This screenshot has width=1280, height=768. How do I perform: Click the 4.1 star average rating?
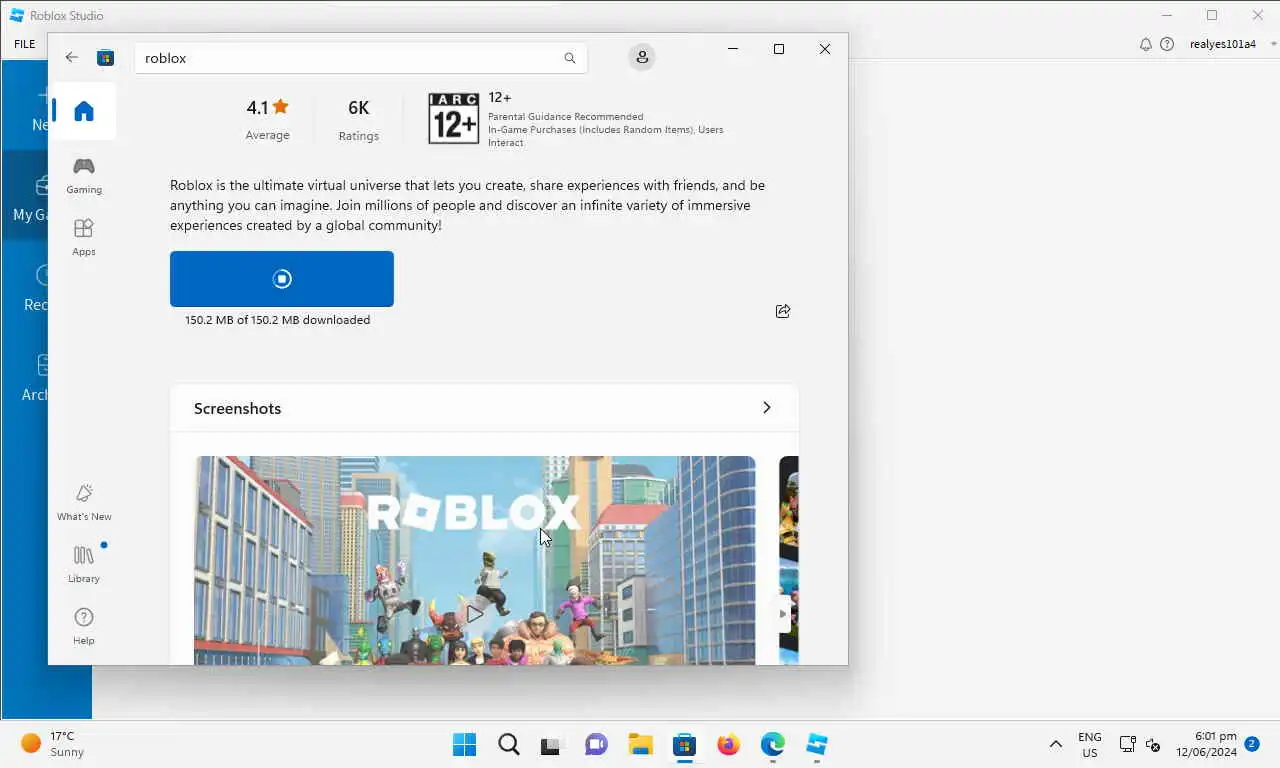(x=267, y=120)
